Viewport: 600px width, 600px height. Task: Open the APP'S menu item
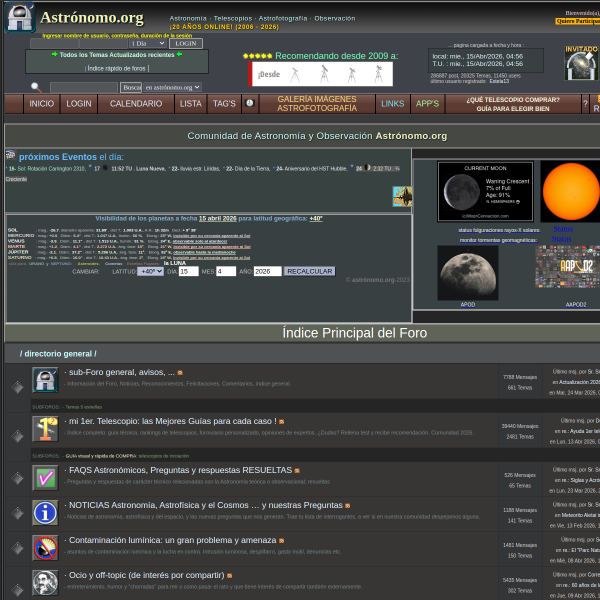(427, 104)
